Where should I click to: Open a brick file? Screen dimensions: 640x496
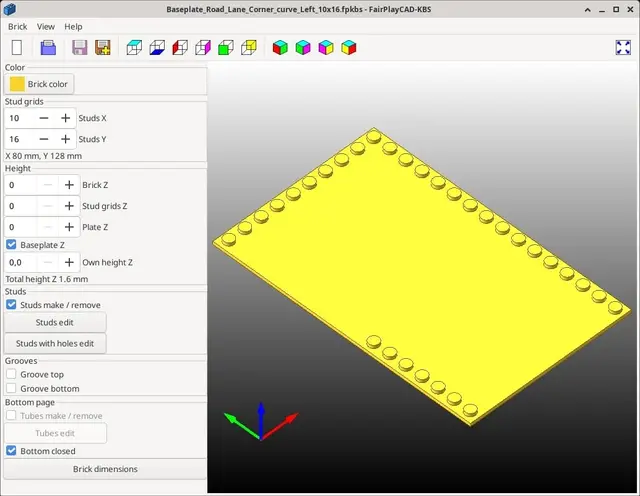(48, 47)
